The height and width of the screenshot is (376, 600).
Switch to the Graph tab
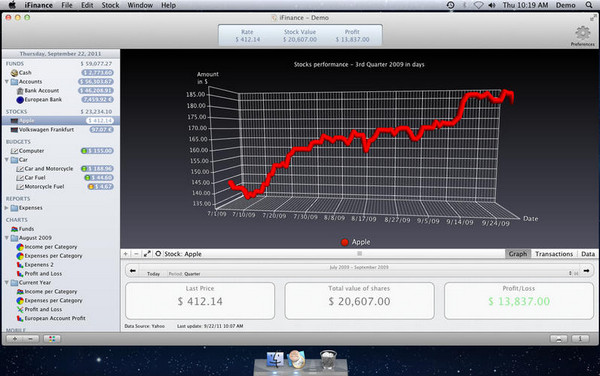coord(518,254)
